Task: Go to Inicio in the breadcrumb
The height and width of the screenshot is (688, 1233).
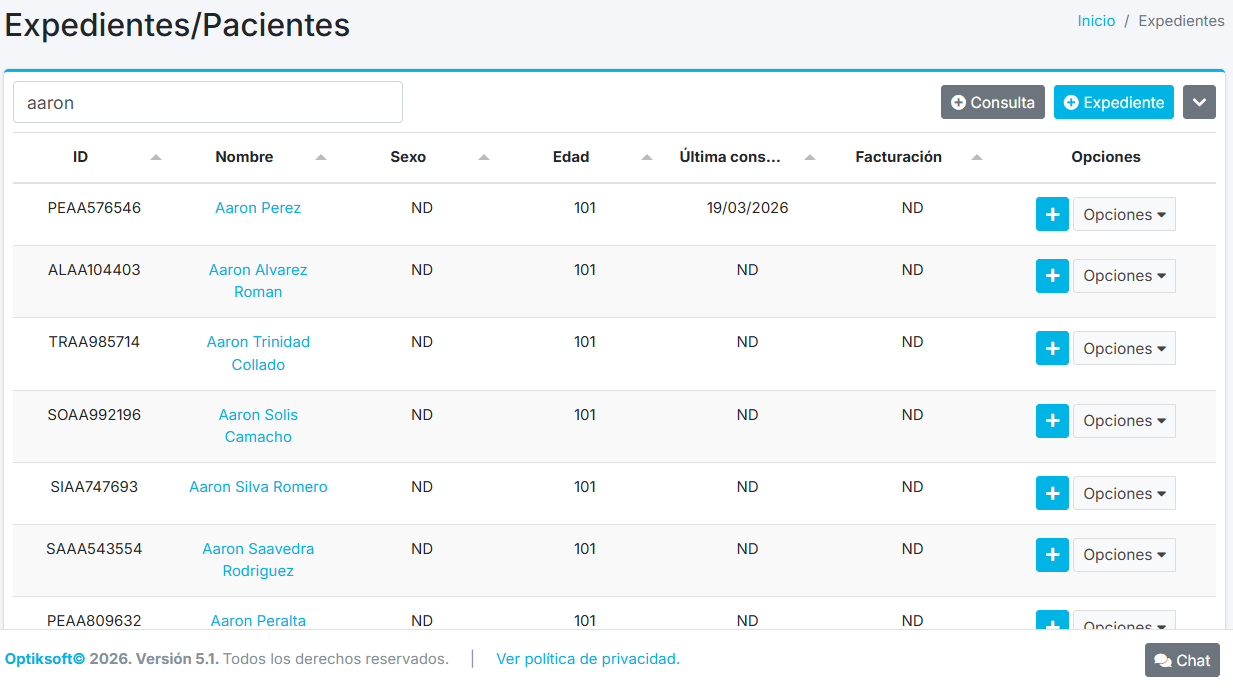Action: tap(1096, 21)
